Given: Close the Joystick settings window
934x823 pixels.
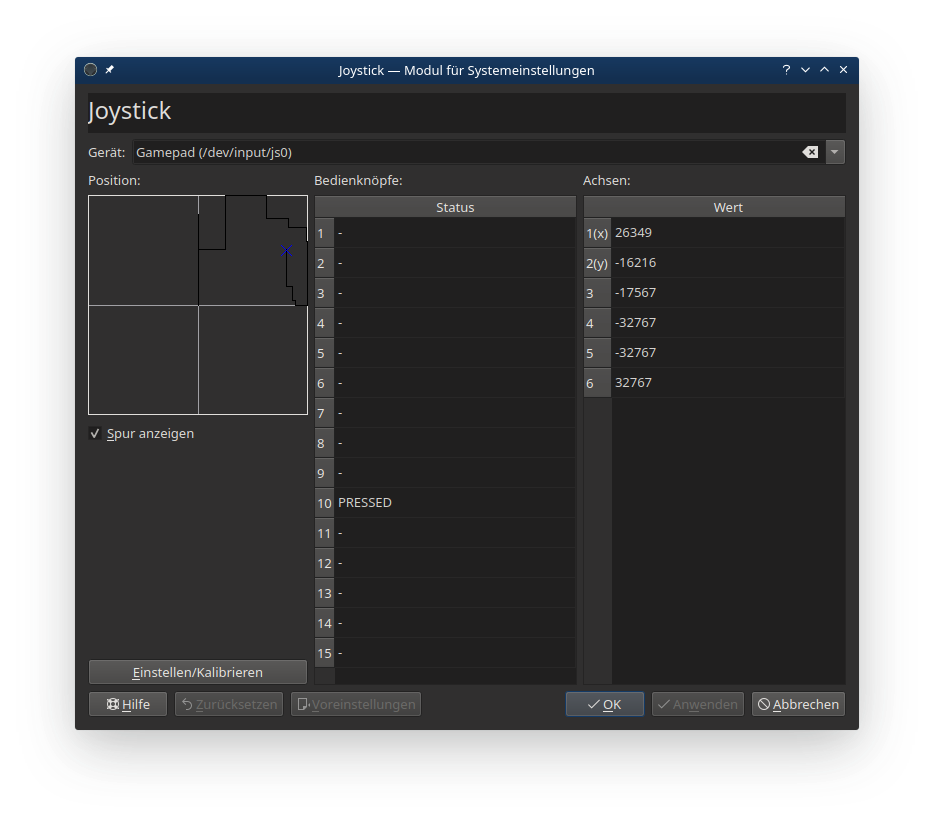Looking at the screenshot, I should point(843,70).
